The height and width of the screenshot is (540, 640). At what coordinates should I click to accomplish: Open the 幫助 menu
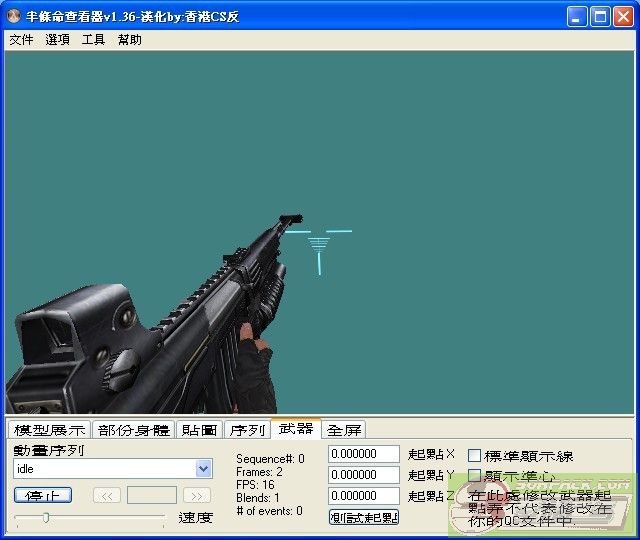click(129, 40)
